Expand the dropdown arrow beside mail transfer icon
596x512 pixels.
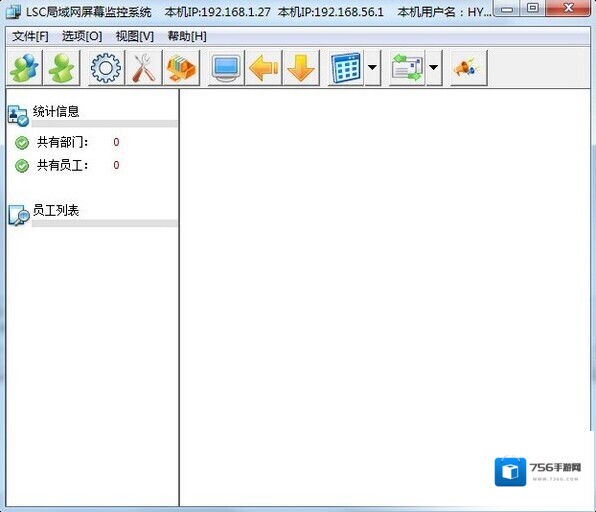[434, 68]
